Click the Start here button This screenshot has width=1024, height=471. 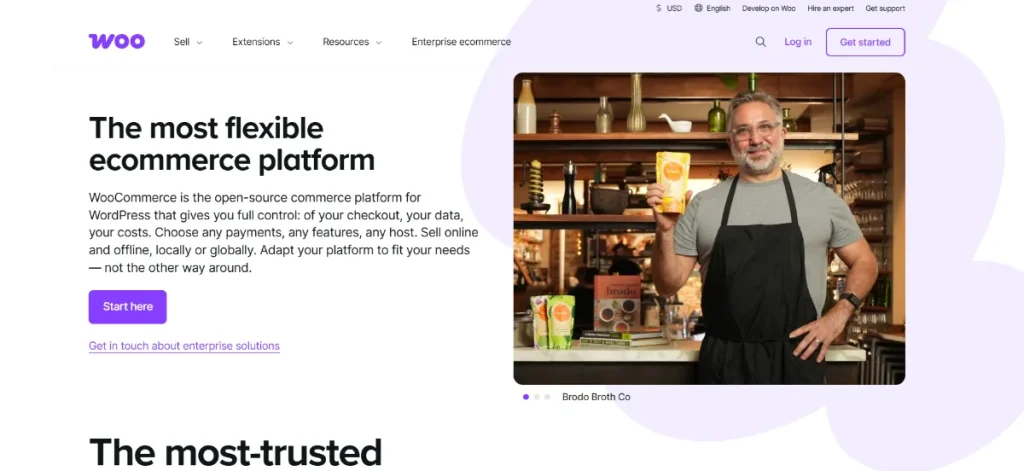click(128, 306)
